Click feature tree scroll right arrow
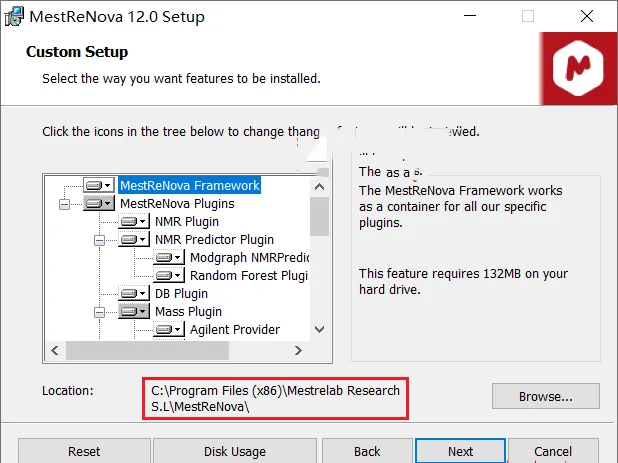Screen dimensions: 618x463 point(298,350)
